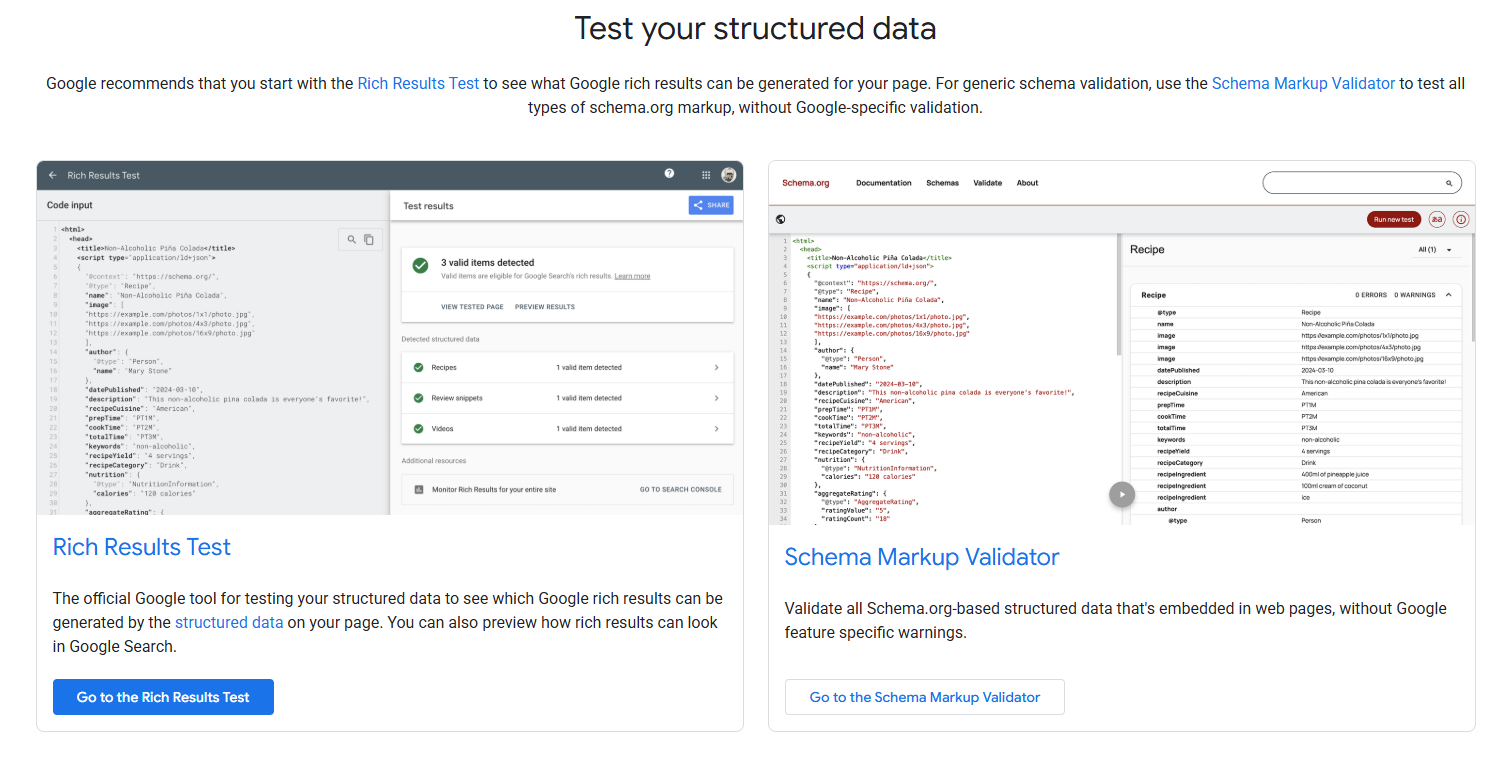The image size is (1510, 758).
Task: Click the globe icon in the validator toolbar
Action: click(x=780, y=219)
